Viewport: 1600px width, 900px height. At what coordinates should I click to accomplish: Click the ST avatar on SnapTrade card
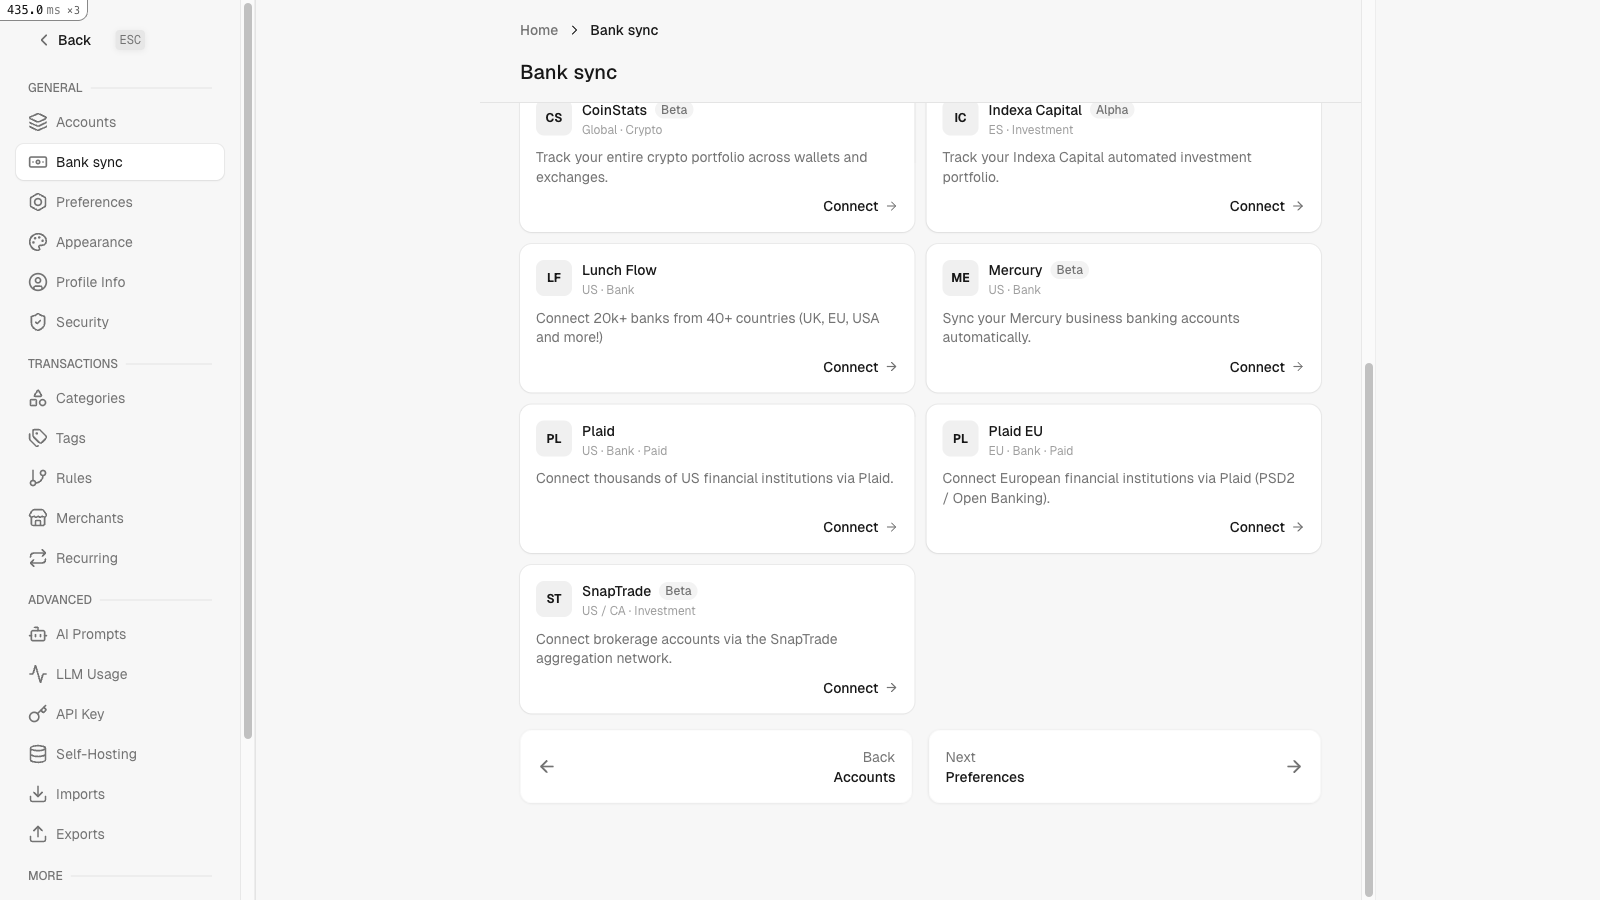point(554,599)
